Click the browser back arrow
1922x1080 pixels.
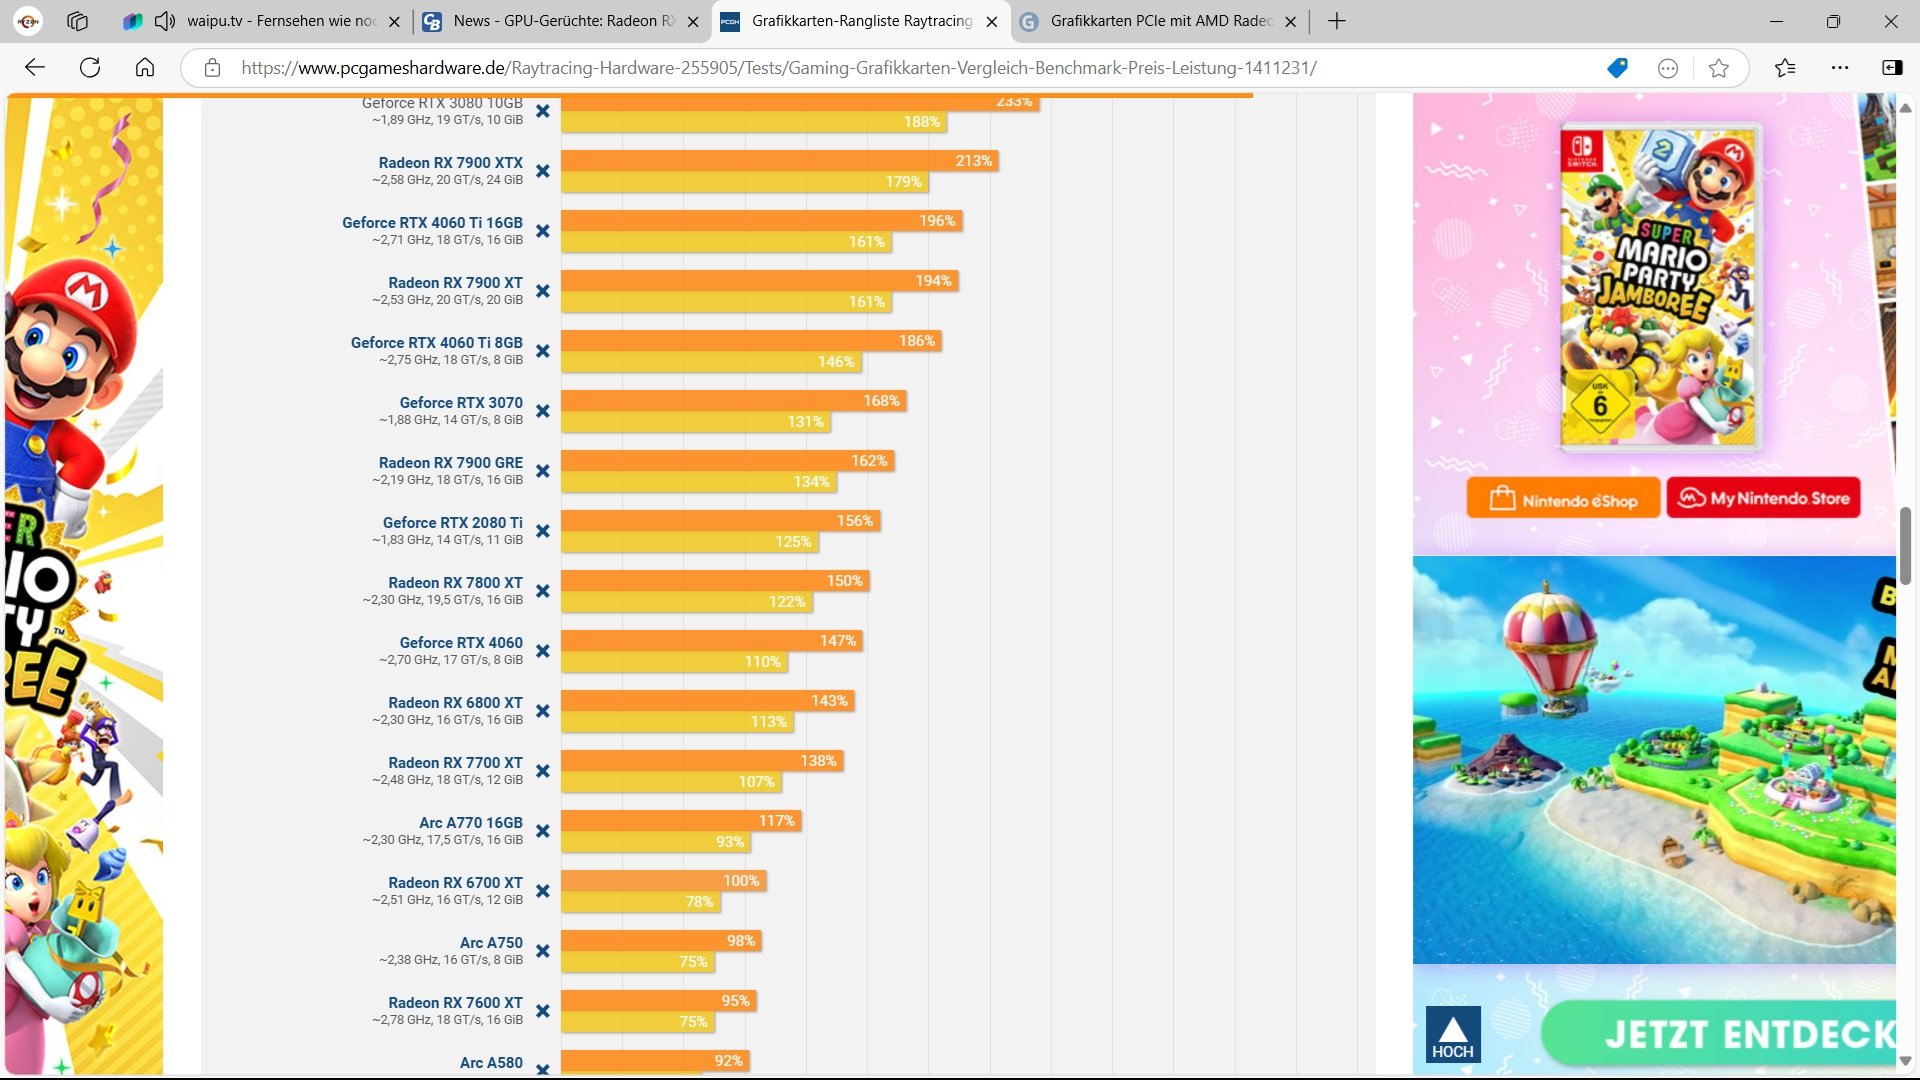[35, 68]
